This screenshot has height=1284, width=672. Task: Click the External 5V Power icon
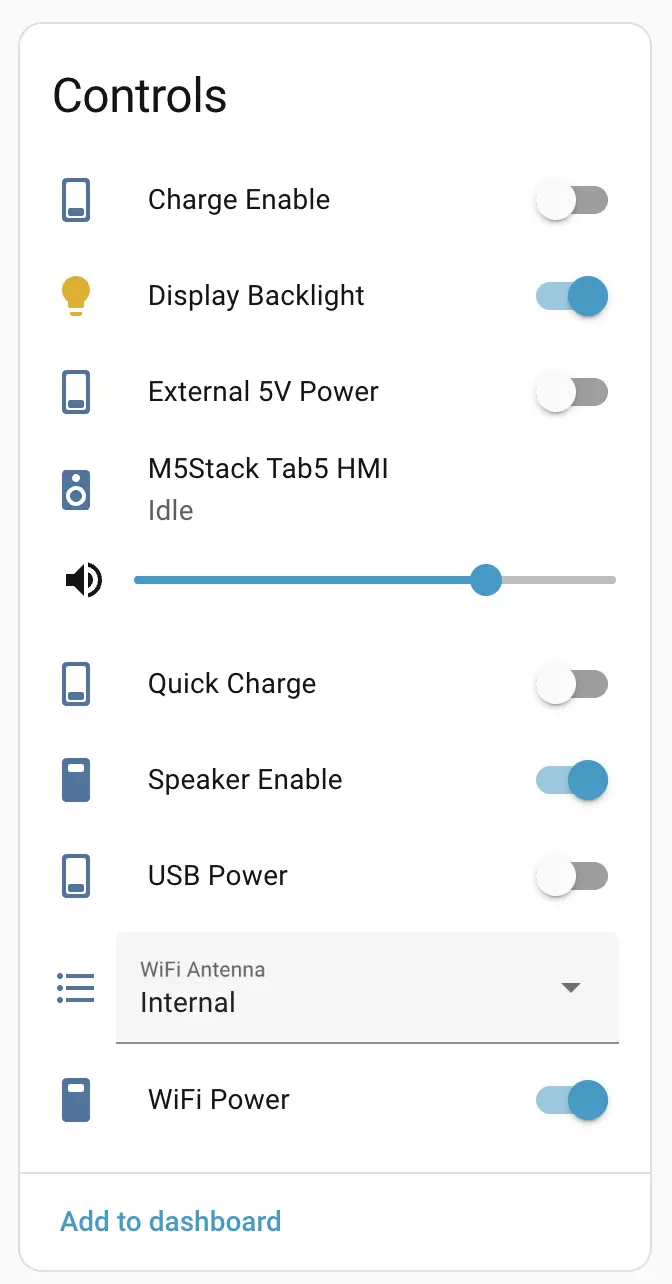point(76,392)
